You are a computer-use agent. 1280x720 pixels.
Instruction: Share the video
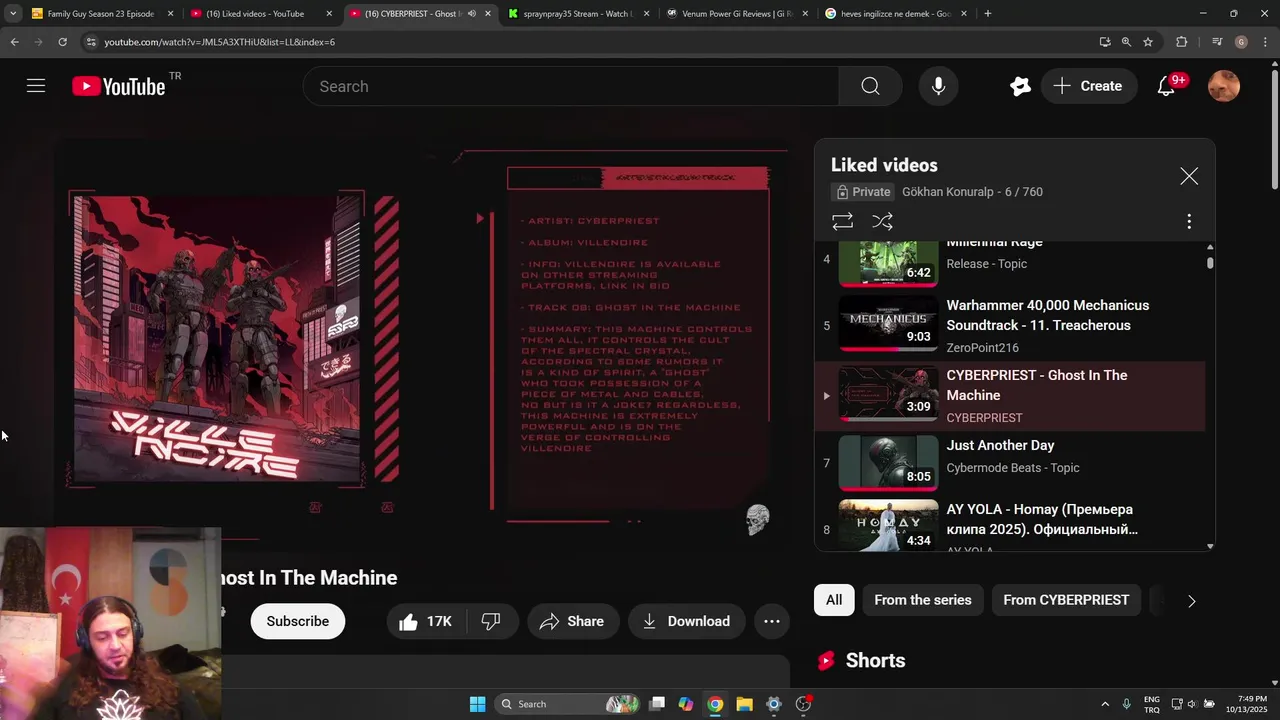(573, 621)
